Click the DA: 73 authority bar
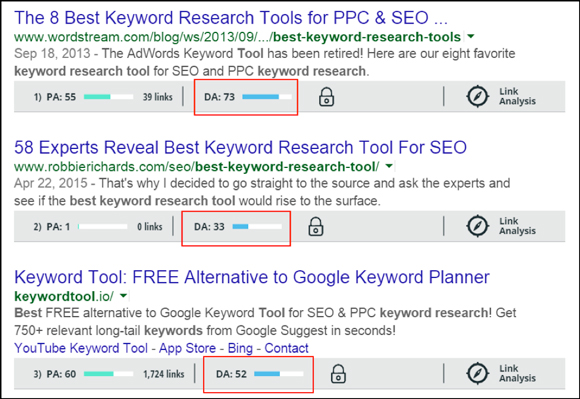The height and width of the screenshot is (399, 580). 267,97
